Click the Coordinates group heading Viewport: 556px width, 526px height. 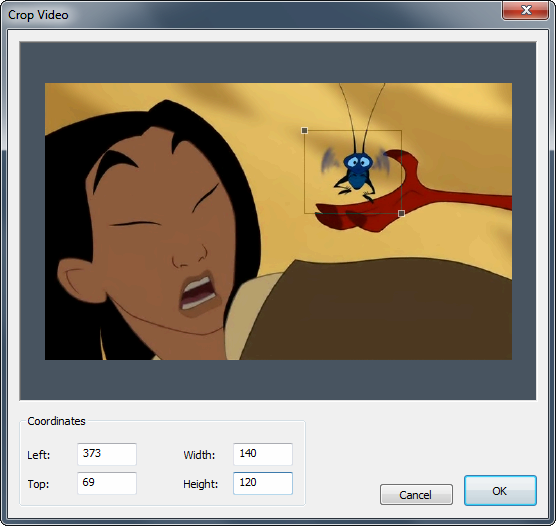coord(56,421)
